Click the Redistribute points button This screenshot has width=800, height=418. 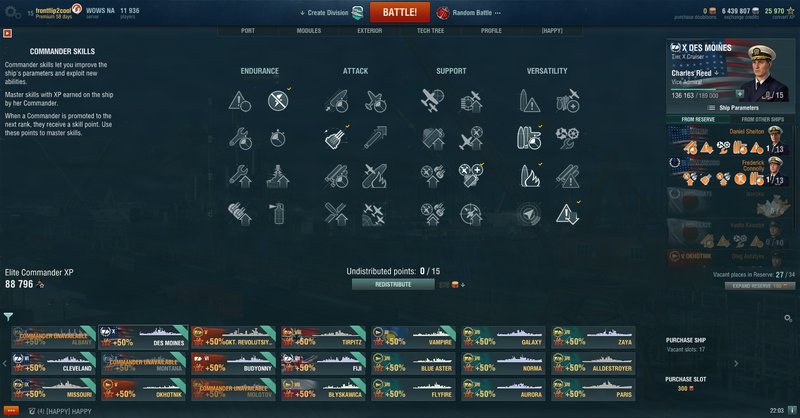point(393,284)
